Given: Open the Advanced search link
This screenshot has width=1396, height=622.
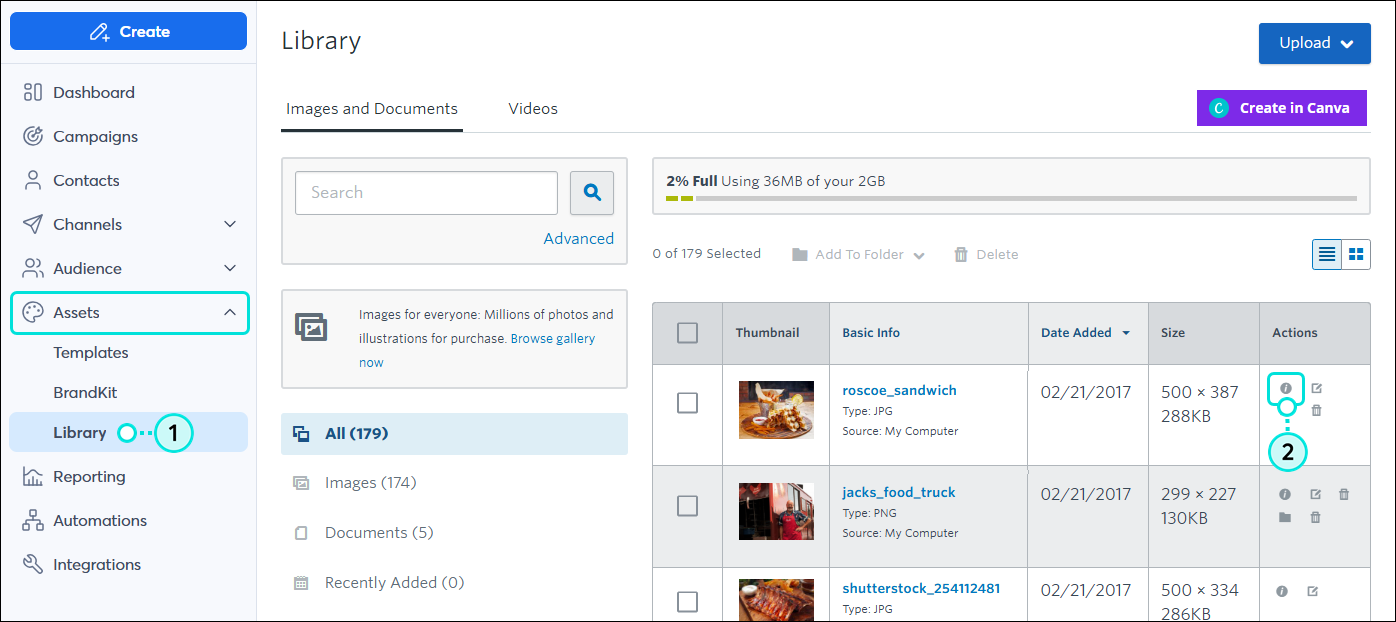Looking at the screenshot, I should [x=578, y=239].
